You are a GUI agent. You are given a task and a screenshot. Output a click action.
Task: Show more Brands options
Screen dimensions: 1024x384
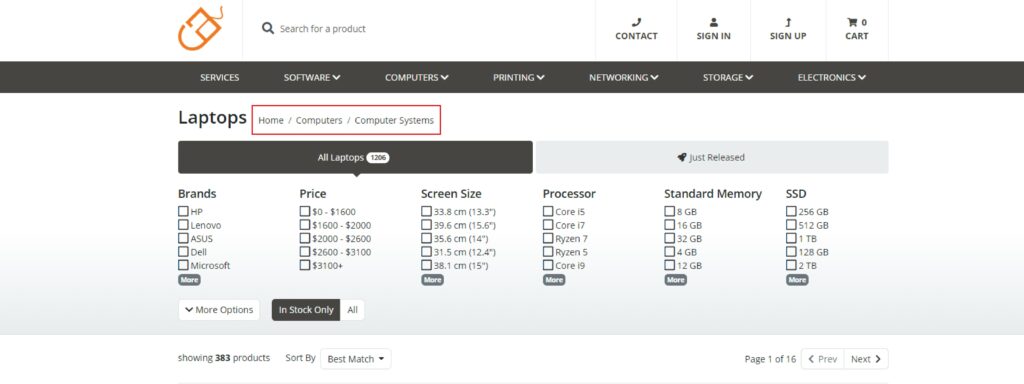189,280
